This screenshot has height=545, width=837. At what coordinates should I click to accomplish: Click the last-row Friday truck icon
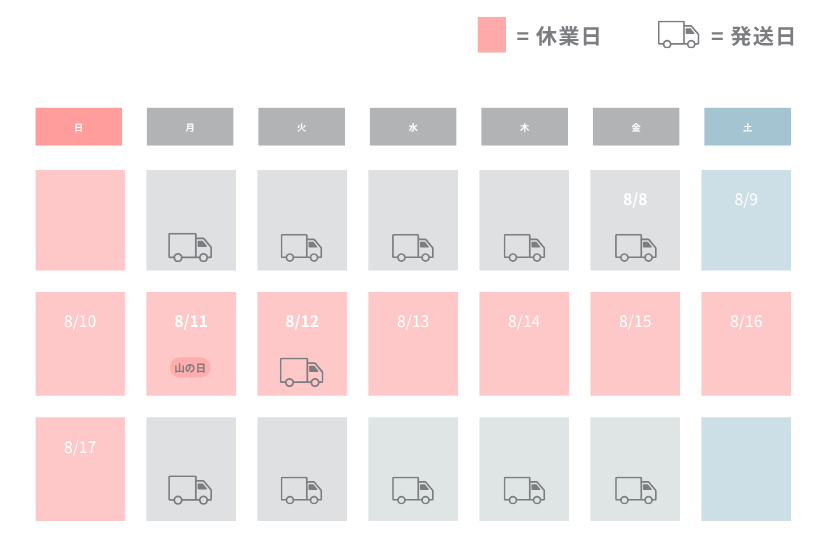[635, 490]
